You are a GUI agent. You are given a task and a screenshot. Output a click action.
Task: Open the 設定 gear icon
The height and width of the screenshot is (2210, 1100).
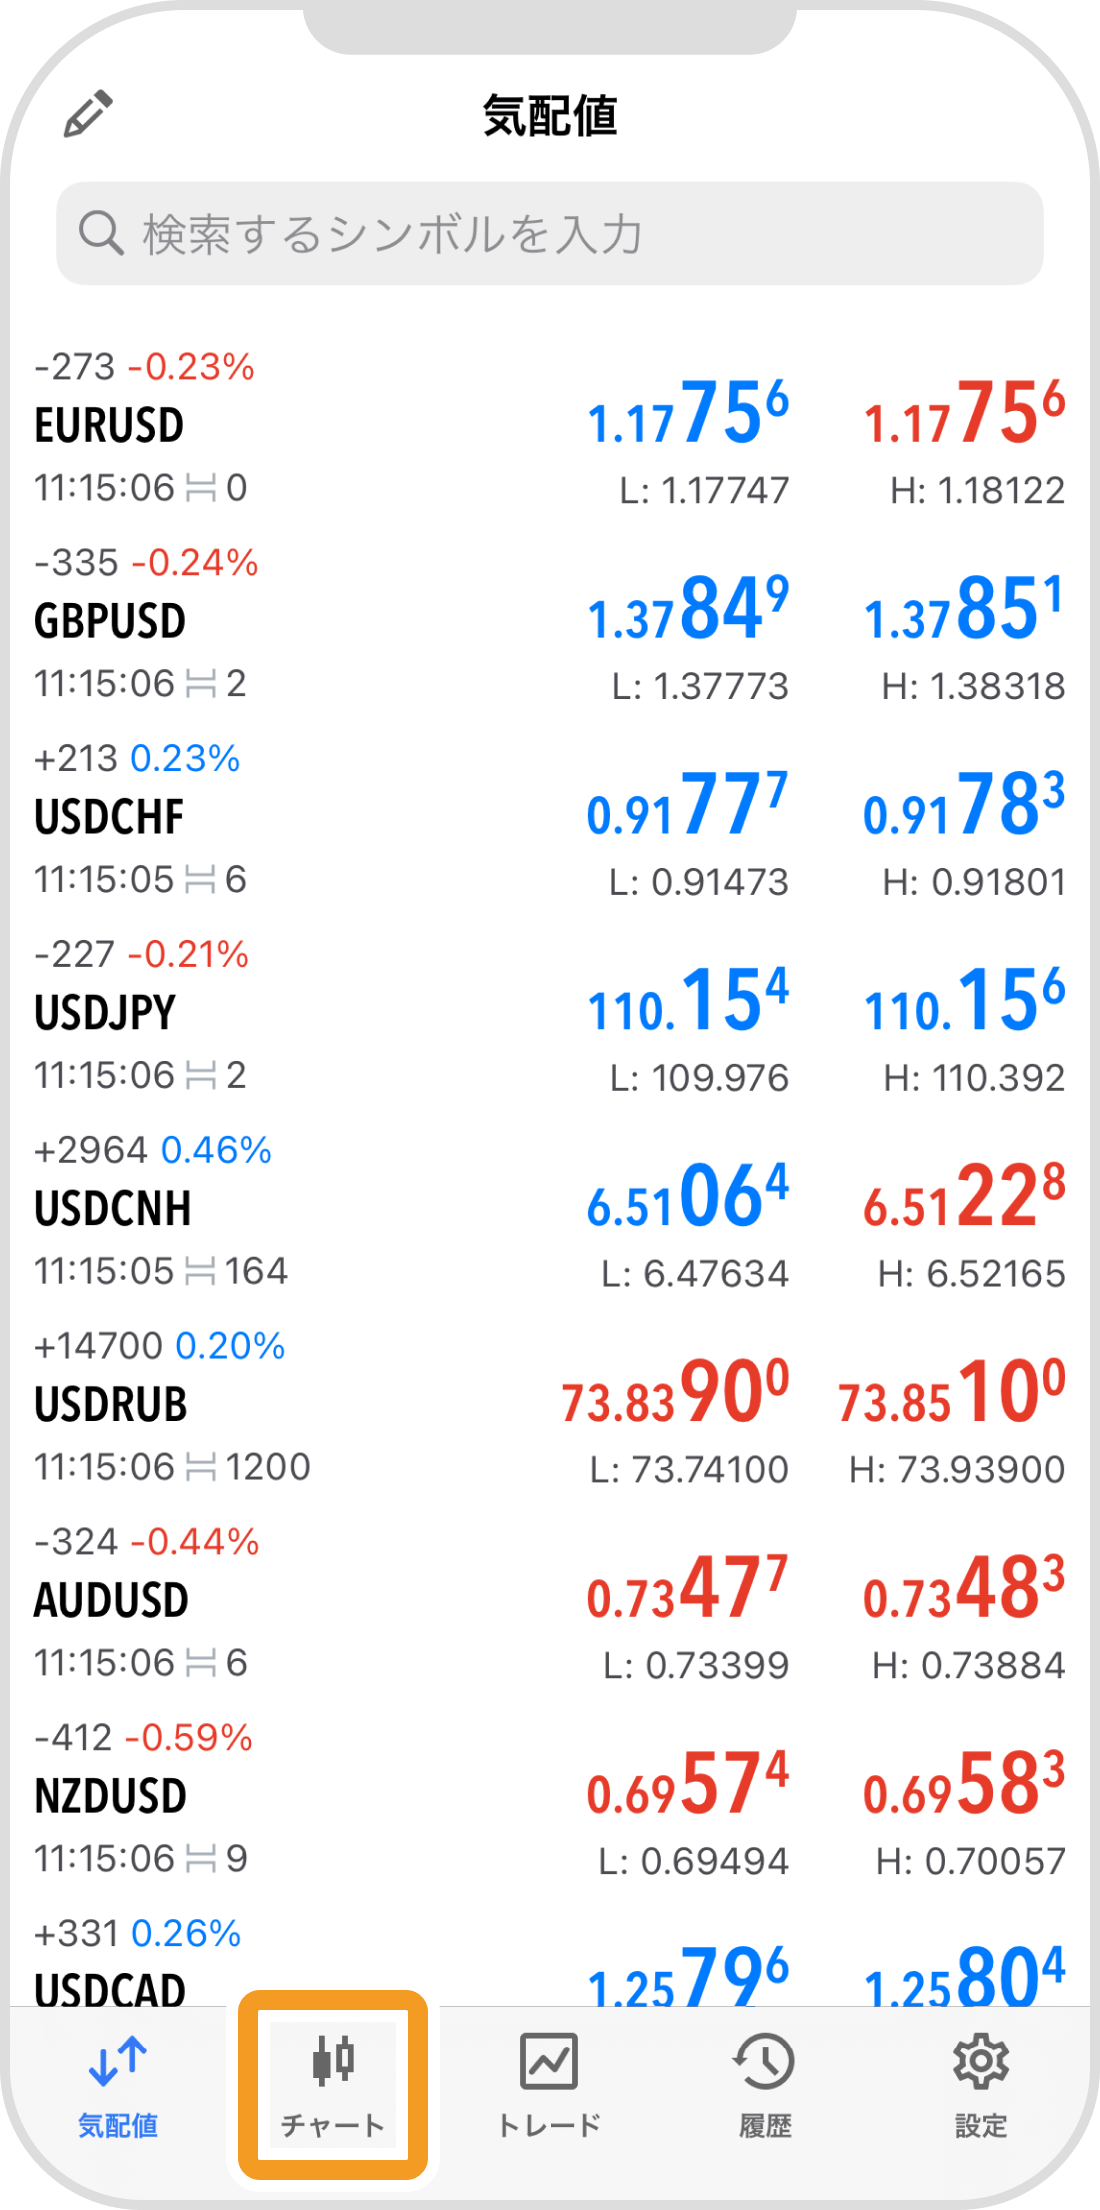pos(980,2060)
